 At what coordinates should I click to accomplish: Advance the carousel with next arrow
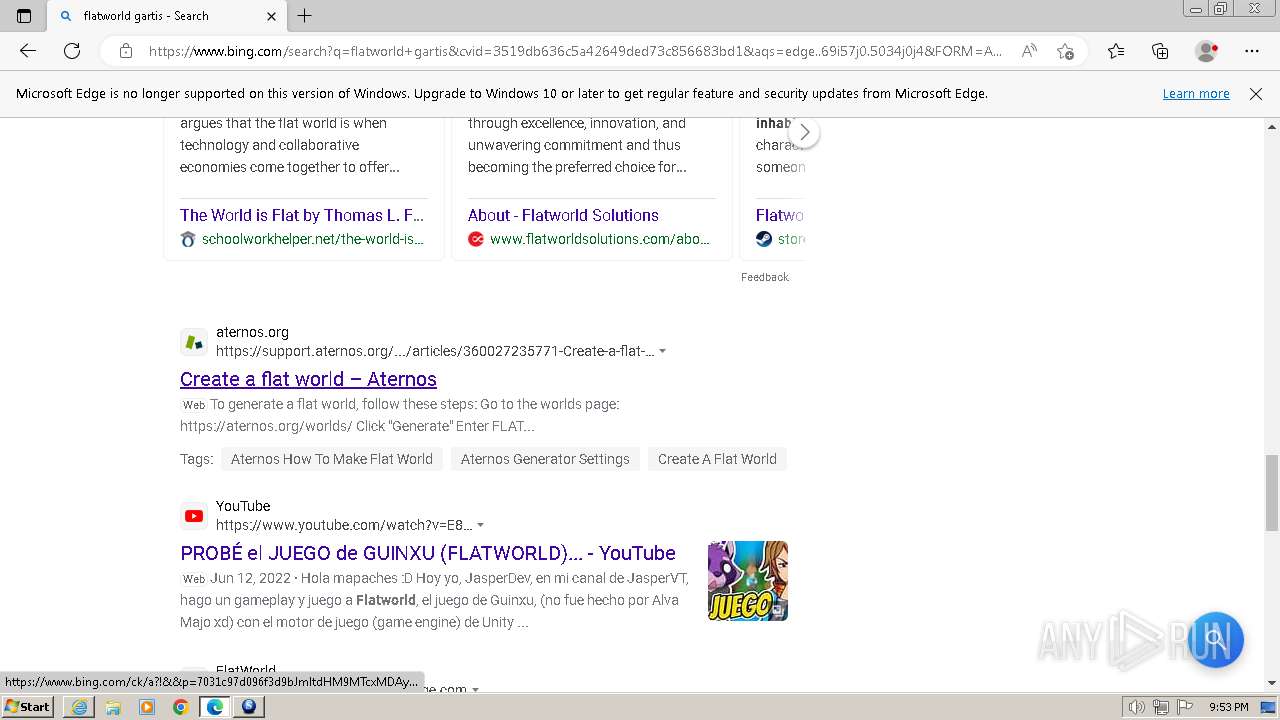pyautogui.click(x=804, y=132)
